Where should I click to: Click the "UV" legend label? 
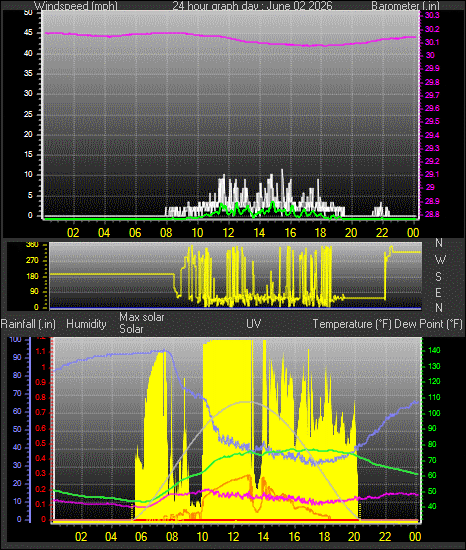pyautogui.click(x=254, y=323)
